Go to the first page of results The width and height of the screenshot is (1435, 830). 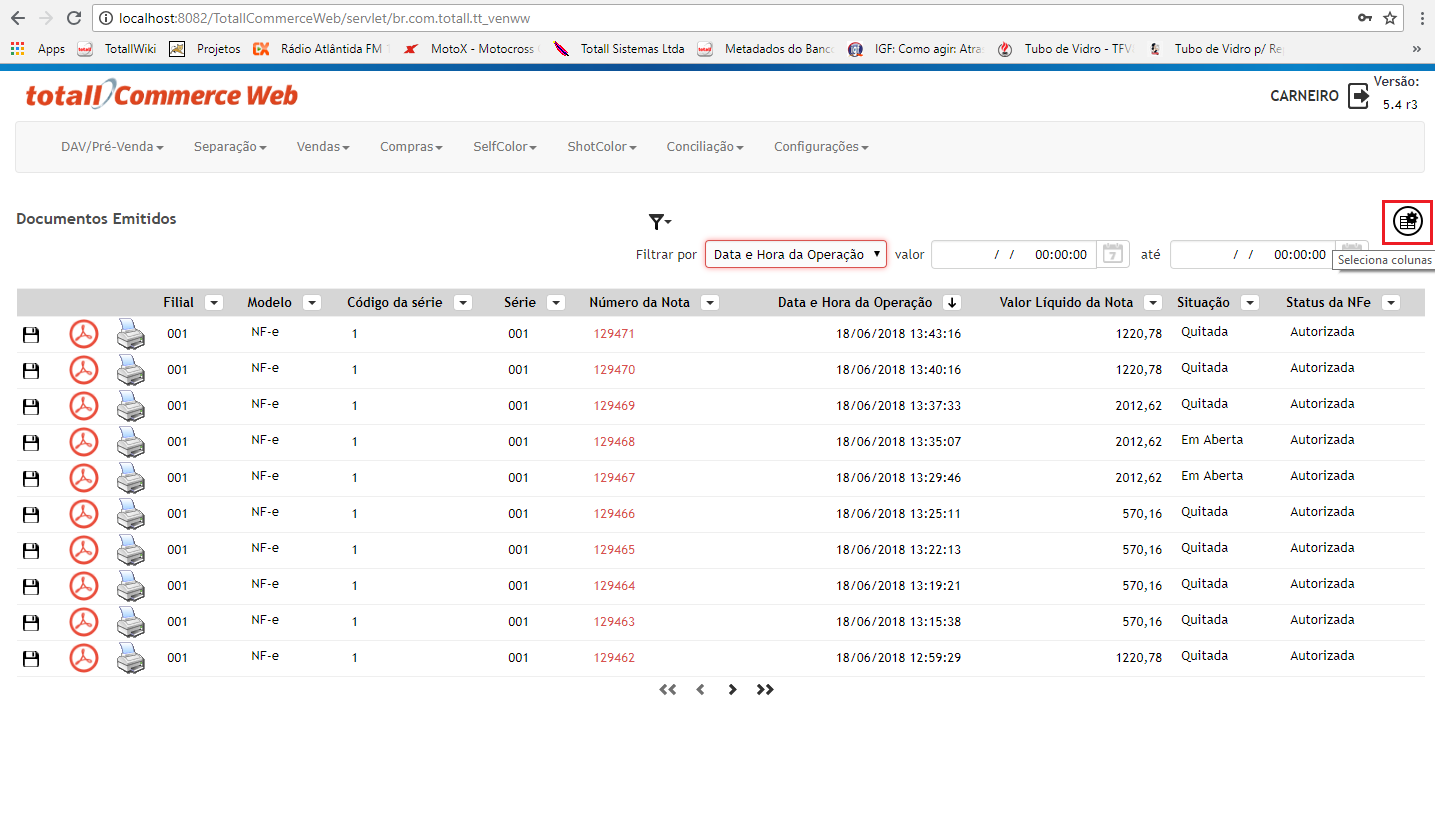coord(668,689)
